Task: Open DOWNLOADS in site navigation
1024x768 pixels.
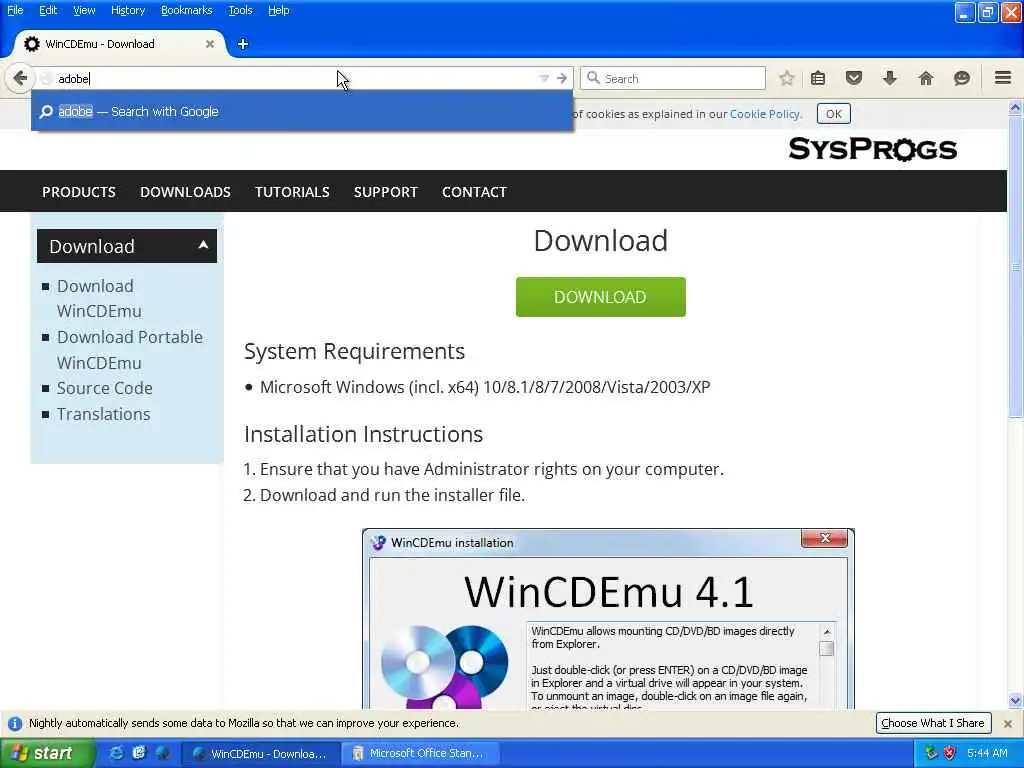Action: [x=185, y=192]
